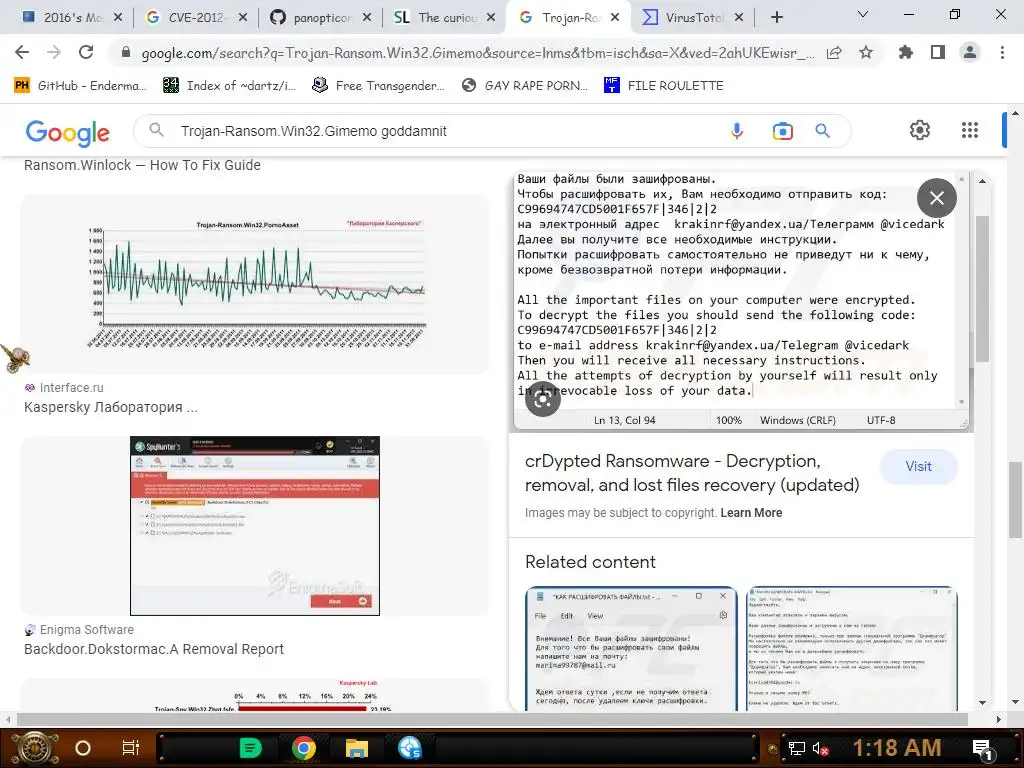Close the image preview panel
Screen dimensions: 1024x768
click(936, 198)
